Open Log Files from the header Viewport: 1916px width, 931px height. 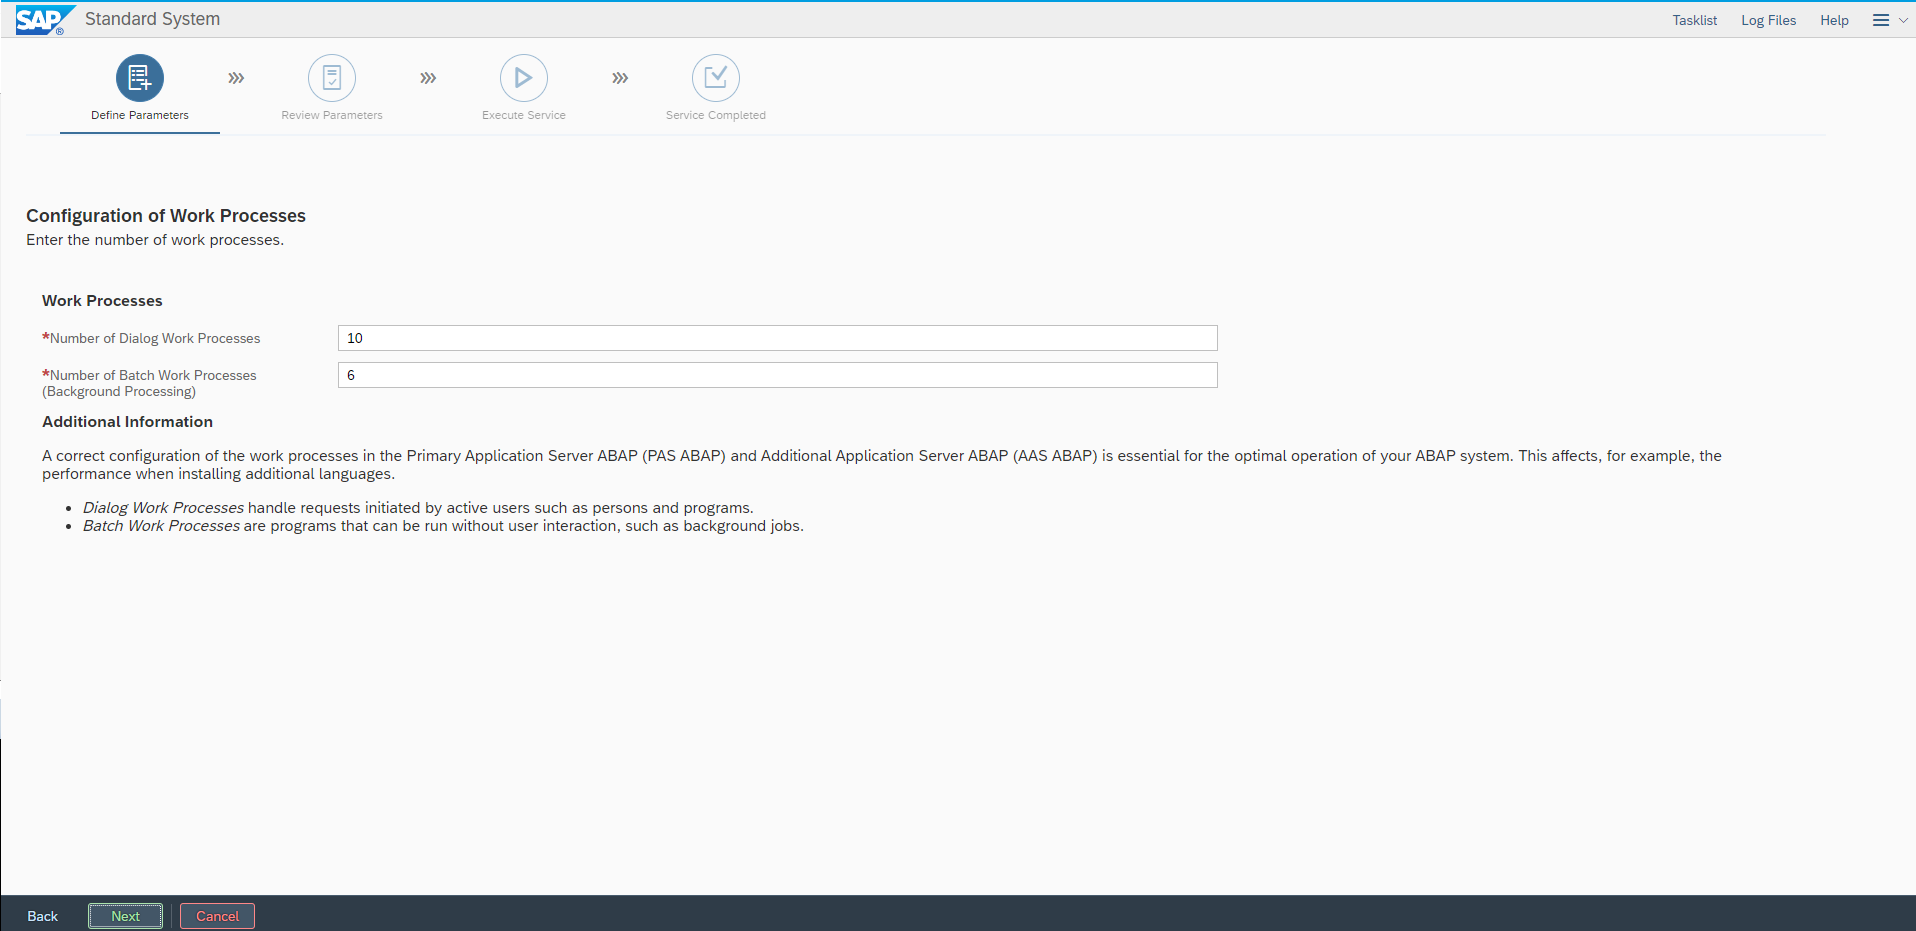(x=1768, y=20)
